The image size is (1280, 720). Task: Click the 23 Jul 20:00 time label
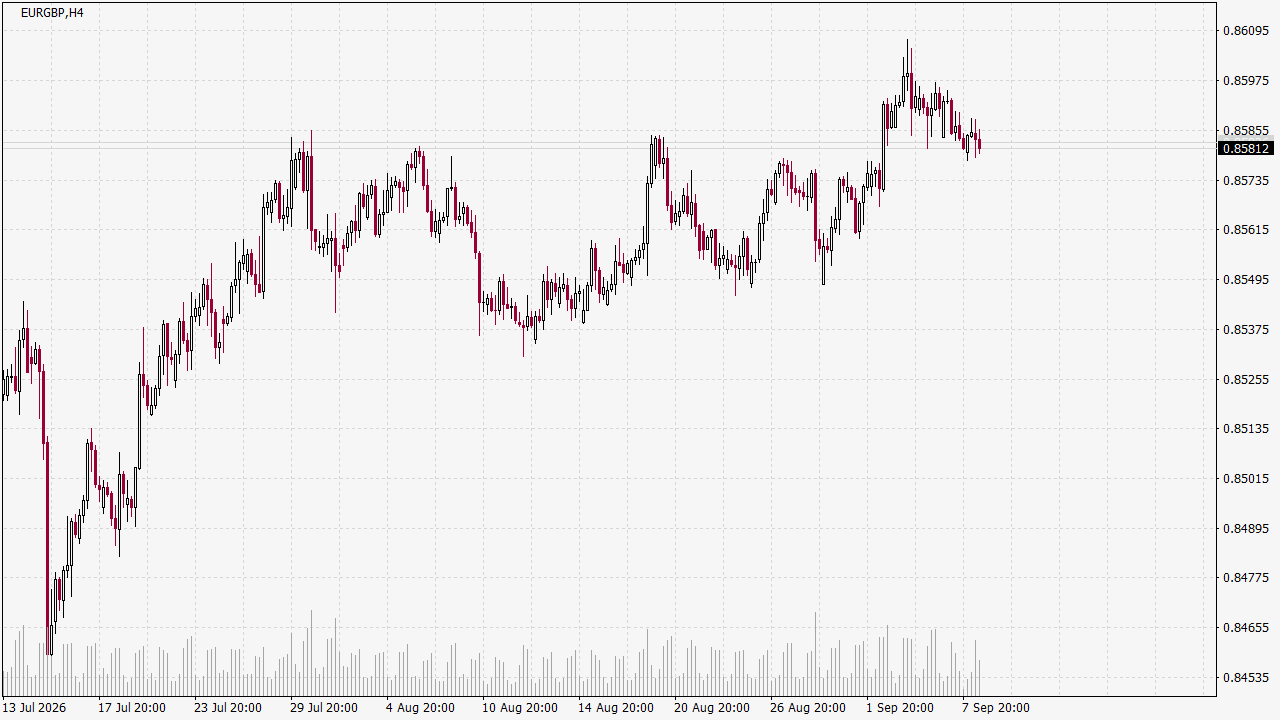pyautogui.click(x=228, y=708)
